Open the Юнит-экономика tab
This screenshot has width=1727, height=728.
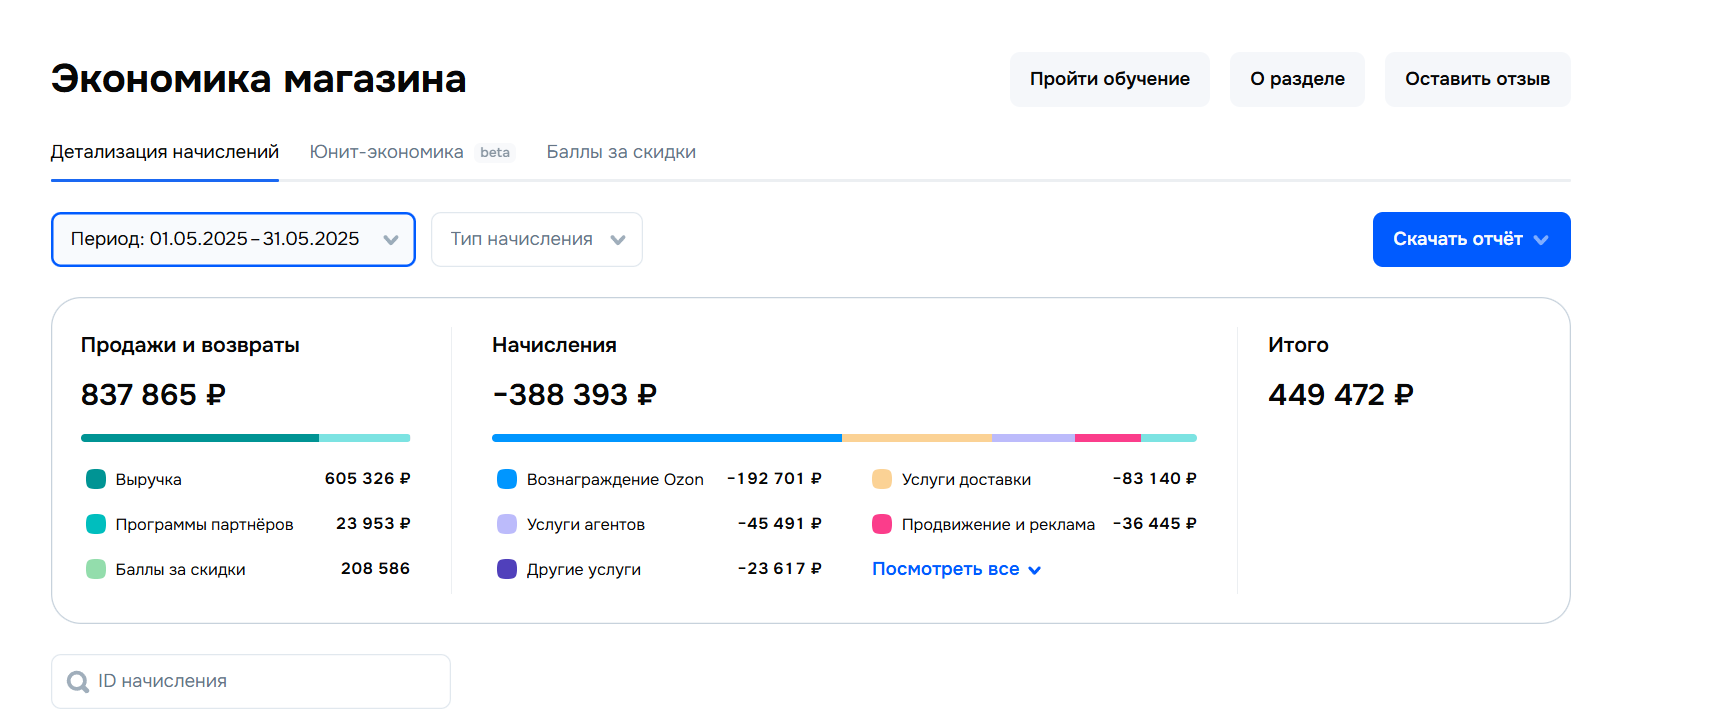[387, 152]
